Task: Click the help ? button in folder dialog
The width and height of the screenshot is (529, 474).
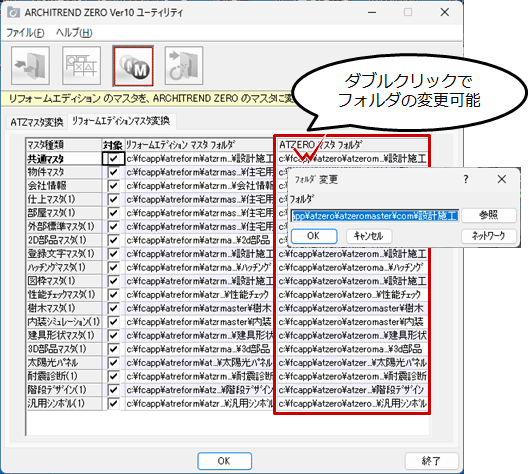Action: click(x=466, y=179)
